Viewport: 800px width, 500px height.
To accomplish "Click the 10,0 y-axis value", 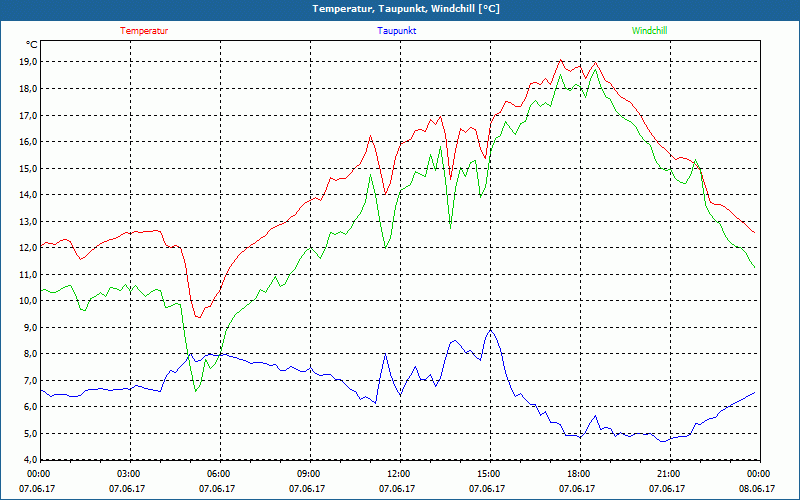I will point(29,301).
